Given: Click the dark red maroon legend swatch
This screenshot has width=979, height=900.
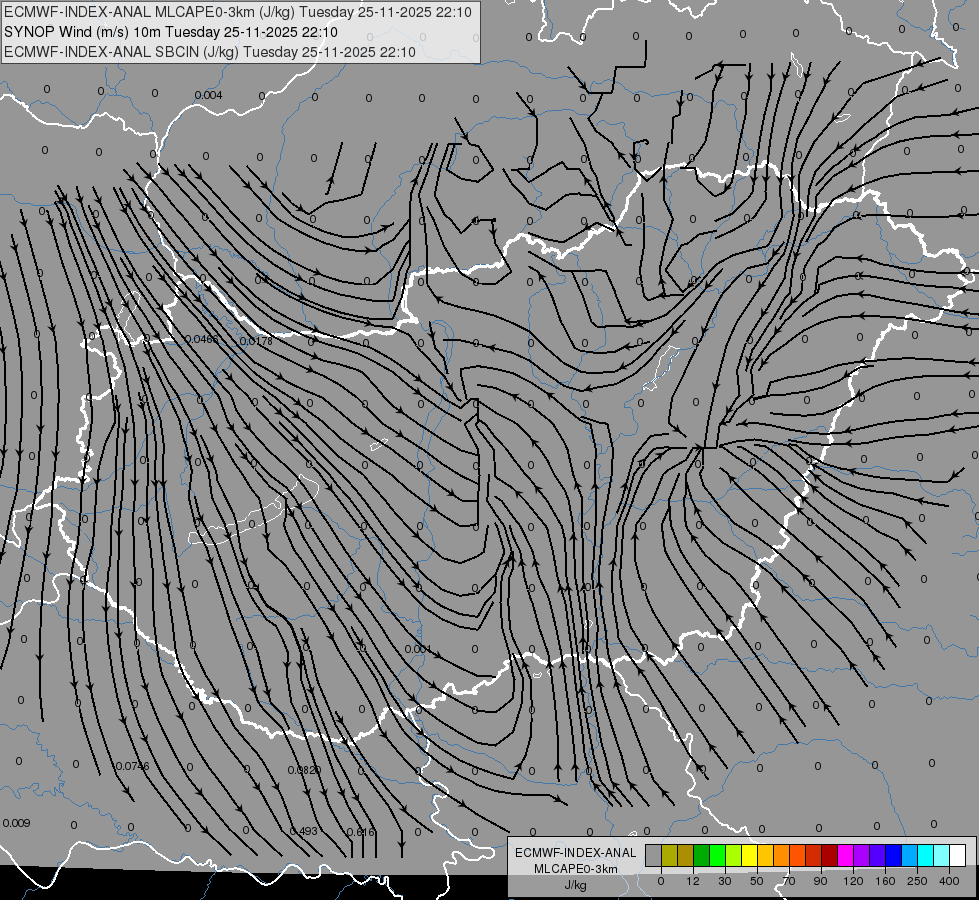Looking at the screenshot, I should coord(829,855).
